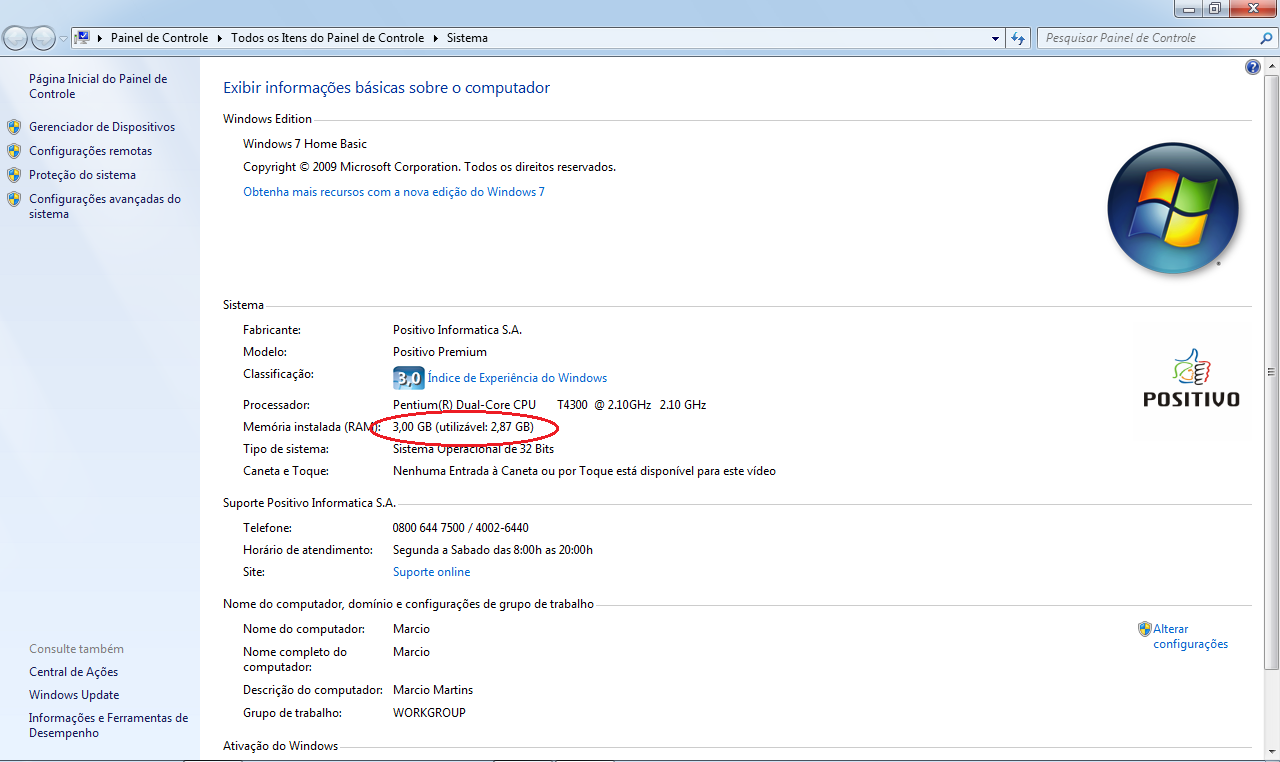This screenshot has width=1280, height=762.
Task: Expand the arrow before Painel de Controle
Action: coord(101,38)
